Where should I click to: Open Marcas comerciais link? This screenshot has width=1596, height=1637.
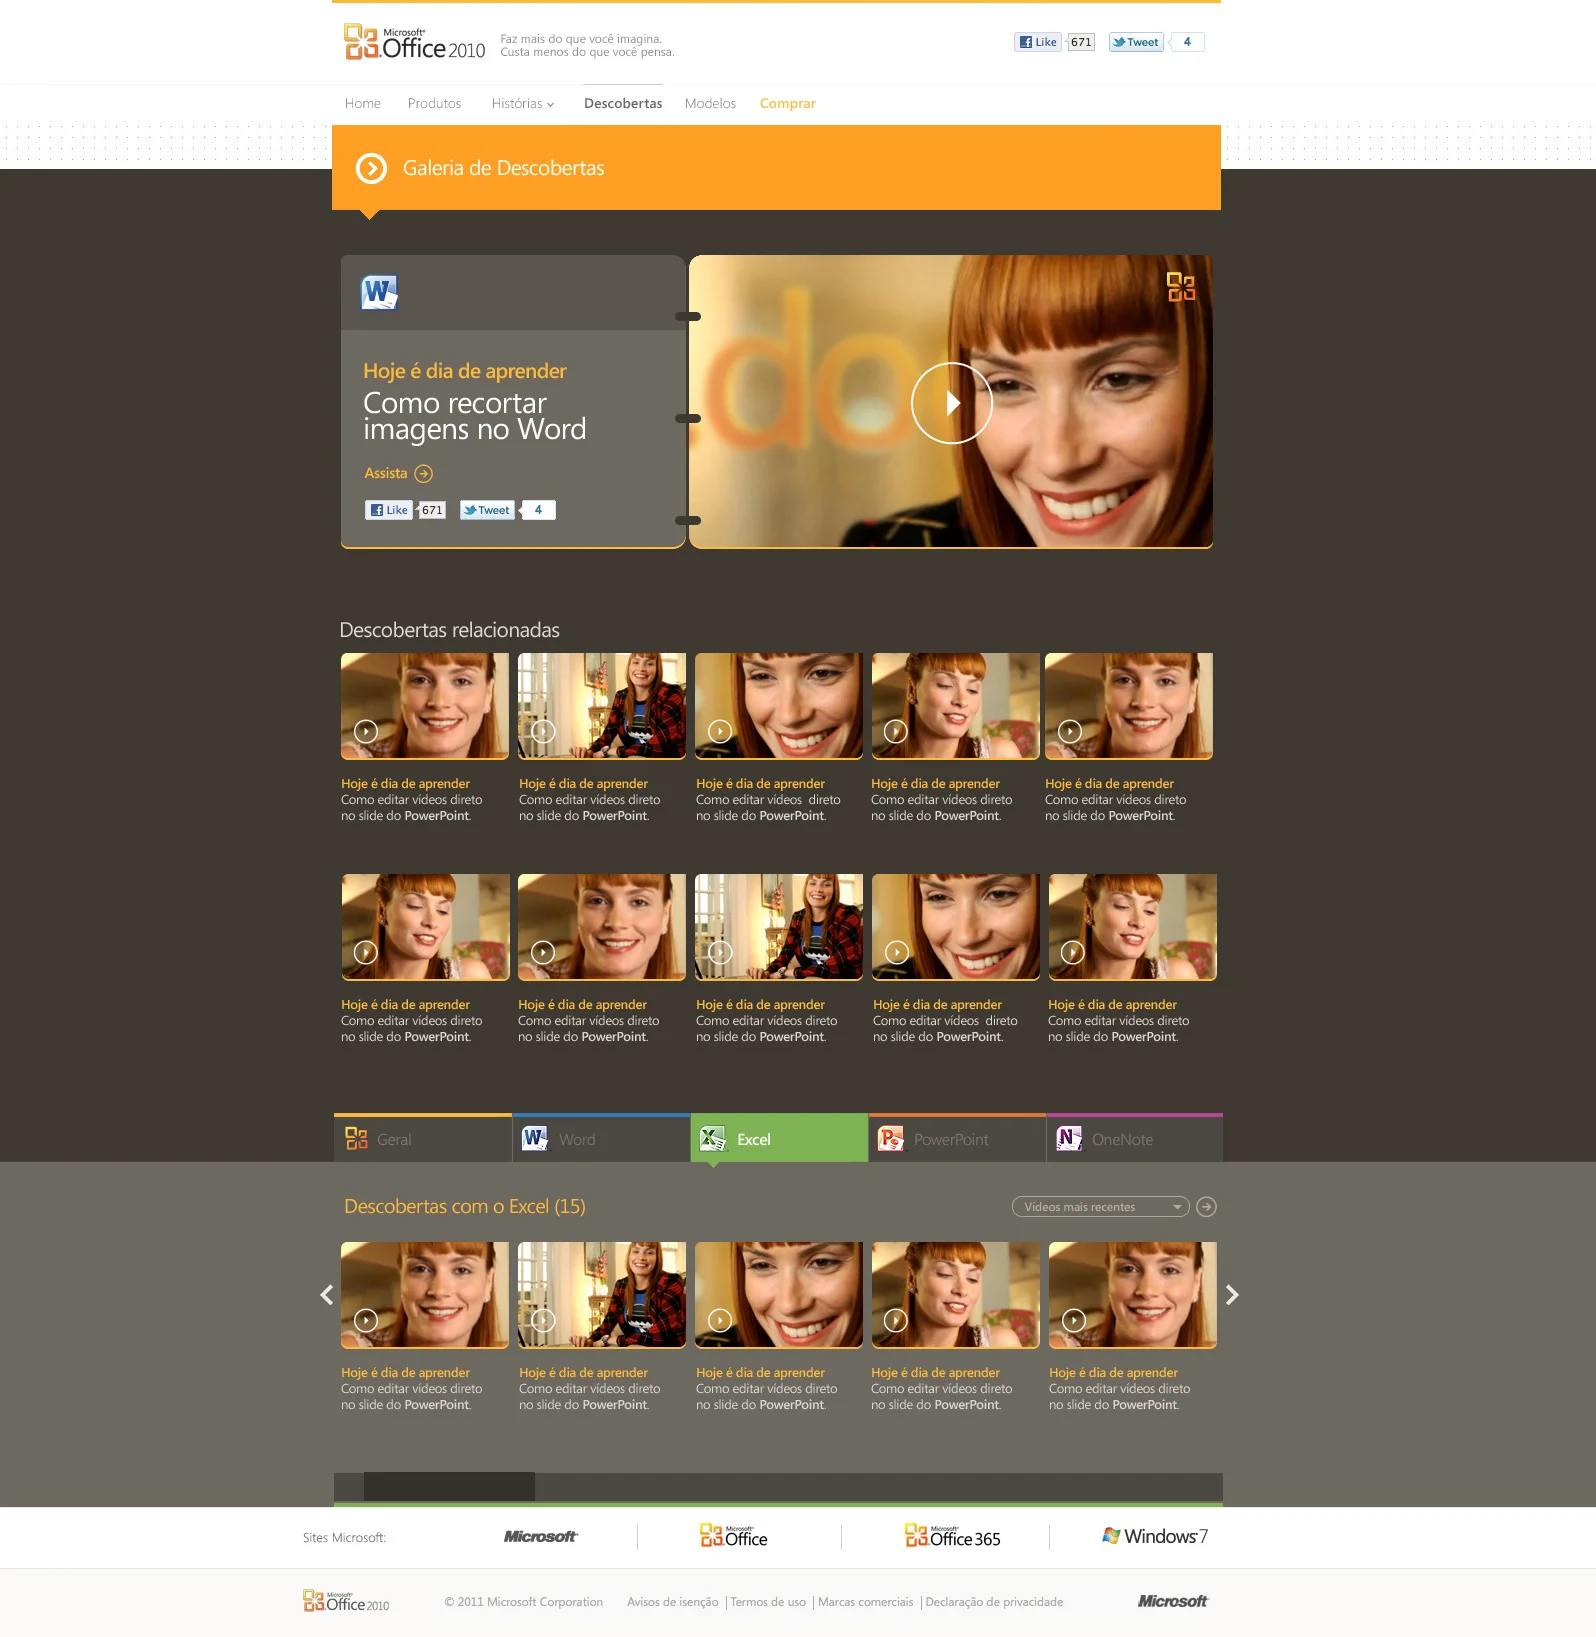point(865,1602)
